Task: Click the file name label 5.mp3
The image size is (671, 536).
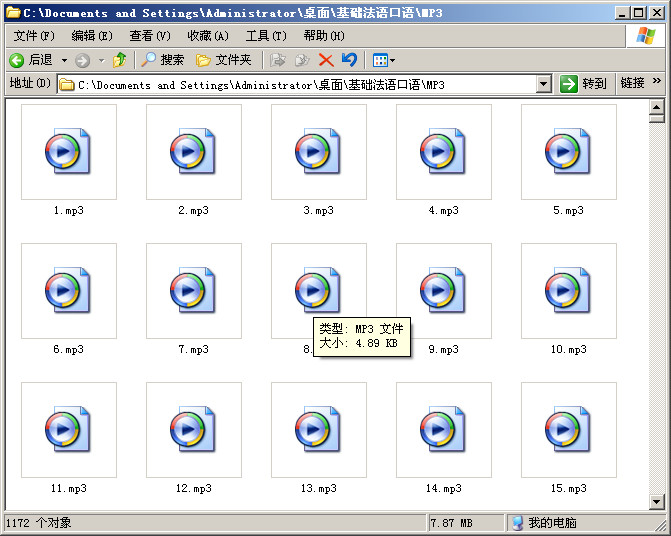Action: click(x=568, y=210)
